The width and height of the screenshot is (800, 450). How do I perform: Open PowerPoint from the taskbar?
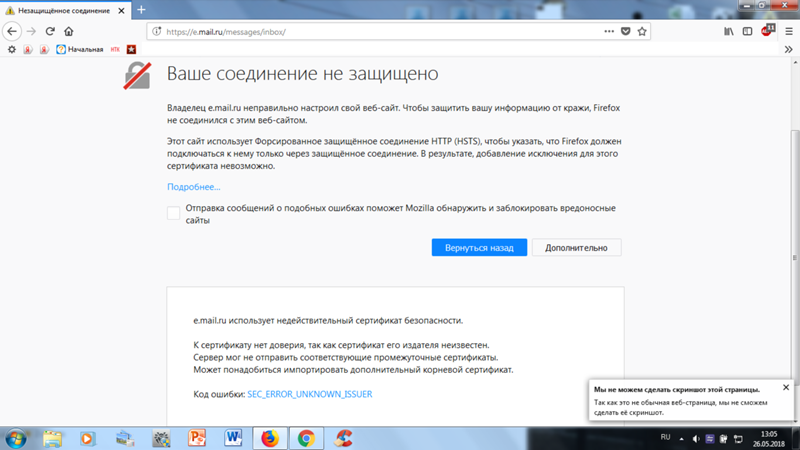coord(197,439)
